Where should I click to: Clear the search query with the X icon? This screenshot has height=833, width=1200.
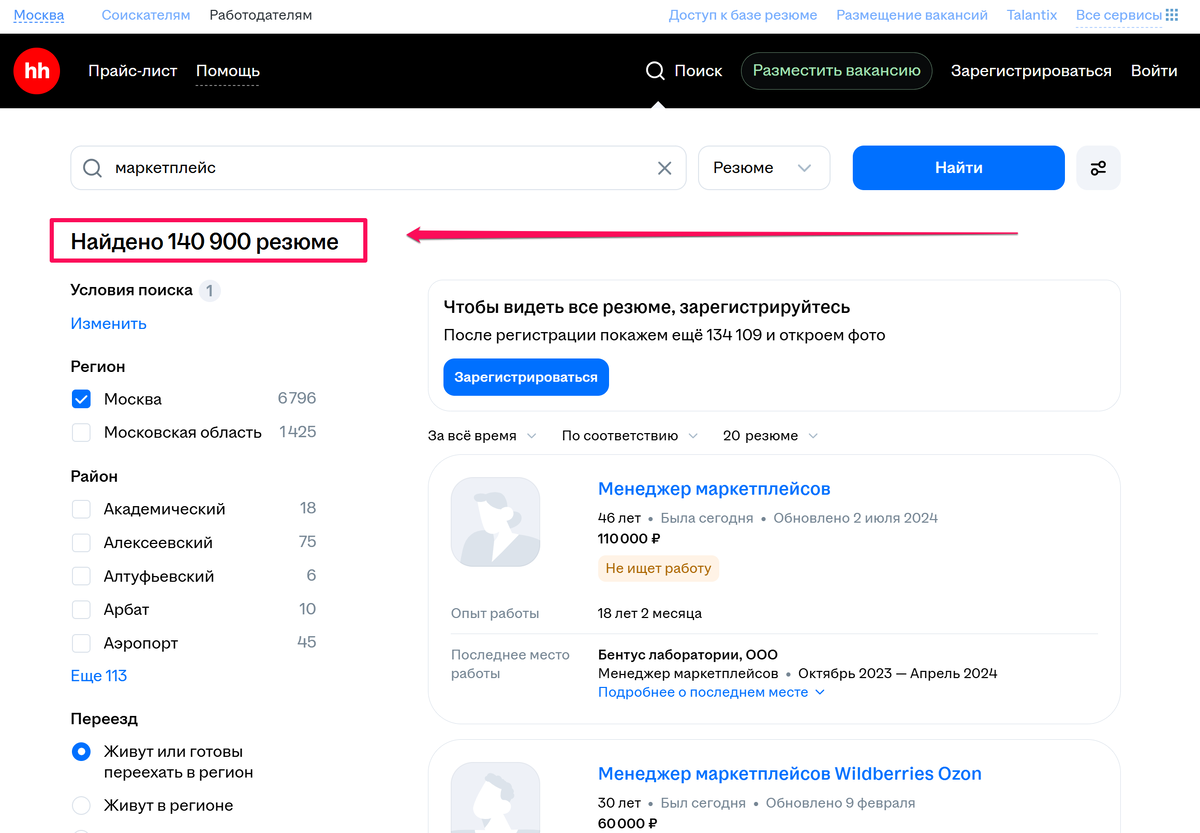coord(664,167)
